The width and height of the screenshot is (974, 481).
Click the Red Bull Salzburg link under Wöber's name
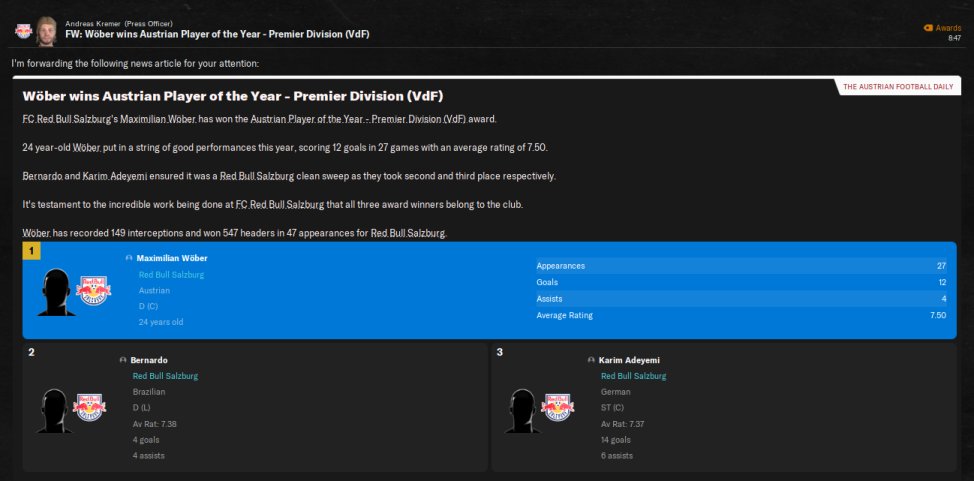click(x=172, y=274)
